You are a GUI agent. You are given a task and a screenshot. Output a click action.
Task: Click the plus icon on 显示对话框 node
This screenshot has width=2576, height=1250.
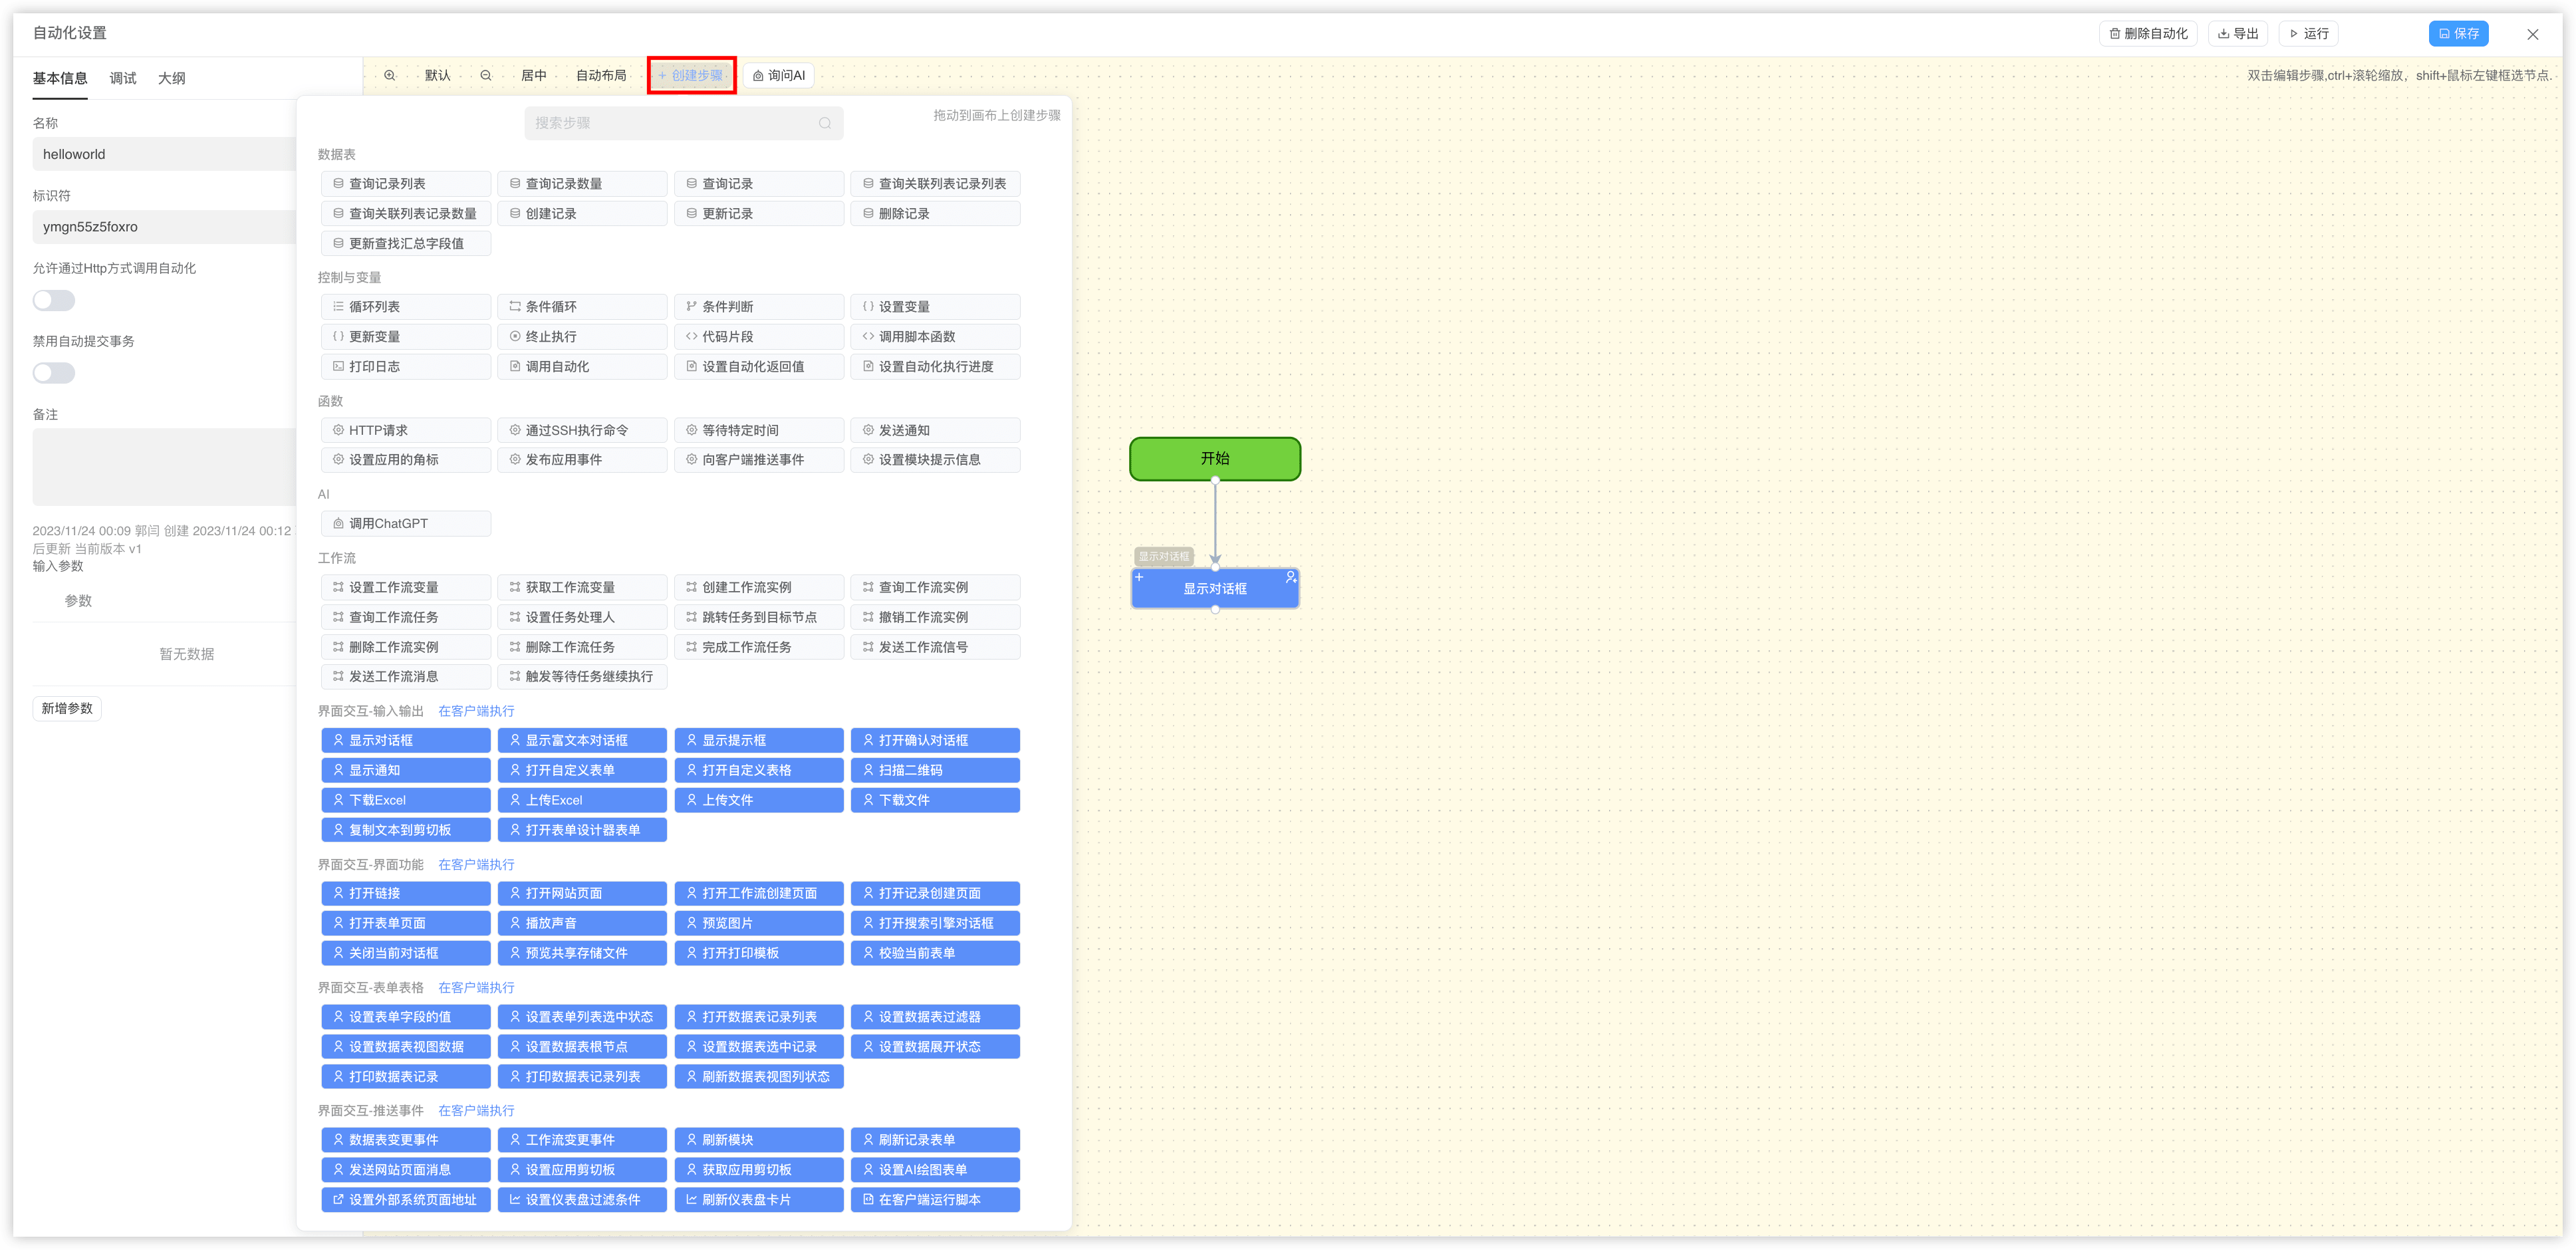click(x=1139, y=577)
